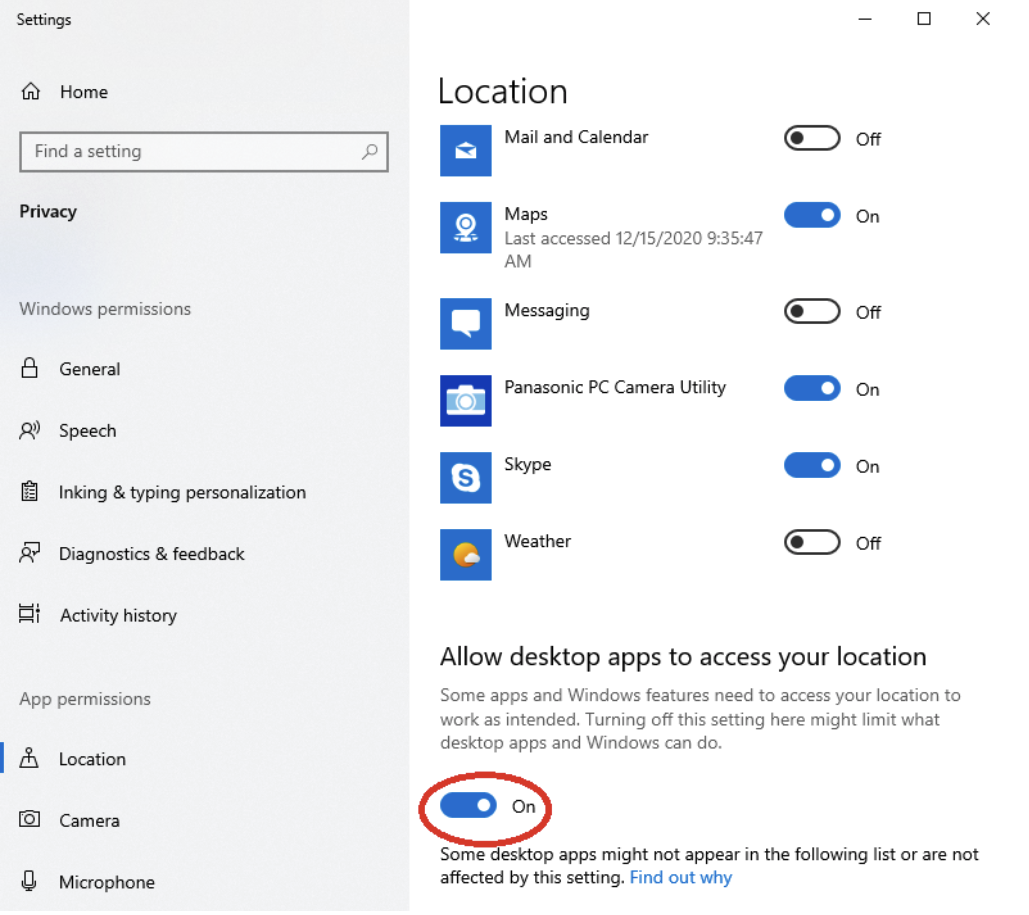
Task: Open Activity history settings
Action: pyautogui.click(x=119, y=615)
